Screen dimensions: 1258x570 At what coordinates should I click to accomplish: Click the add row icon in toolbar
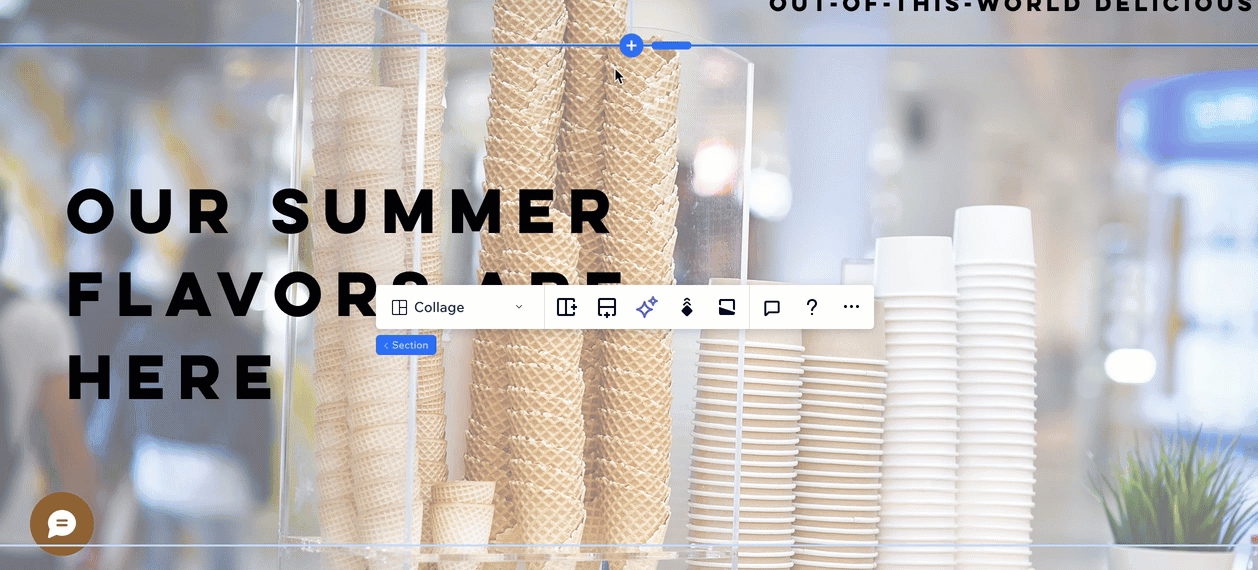coord(607,307)
